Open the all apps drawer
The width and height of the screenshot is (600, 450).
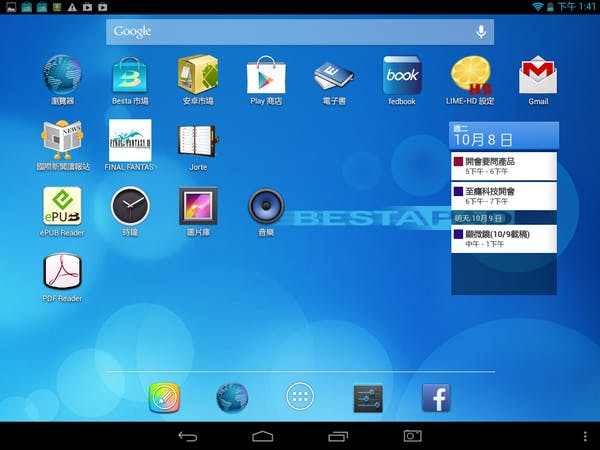[x=300, y=398]
